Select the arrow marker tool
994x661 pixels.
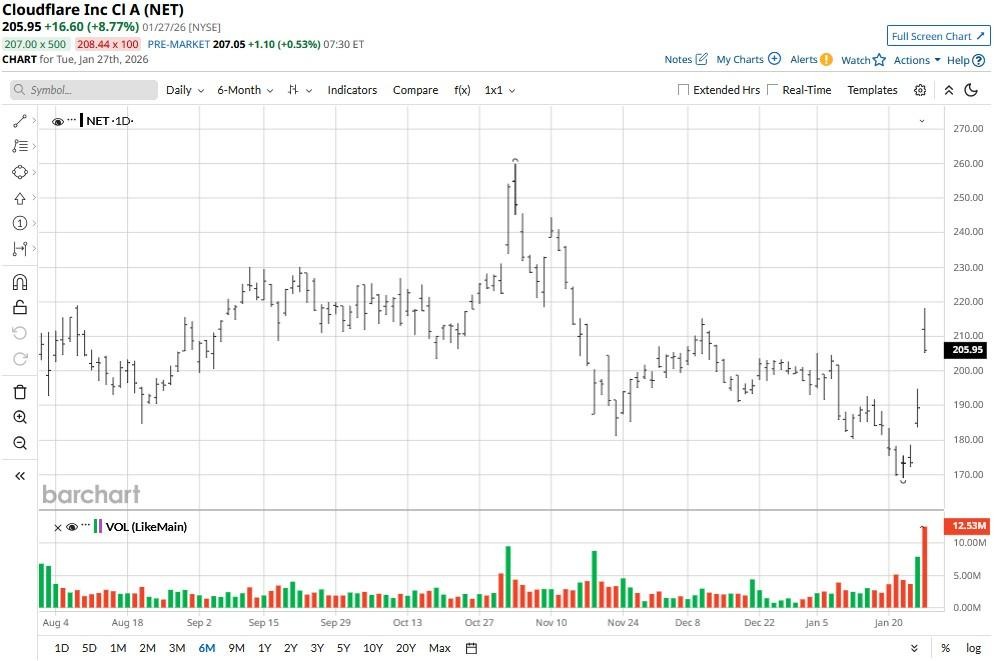(x=20, y=198)
